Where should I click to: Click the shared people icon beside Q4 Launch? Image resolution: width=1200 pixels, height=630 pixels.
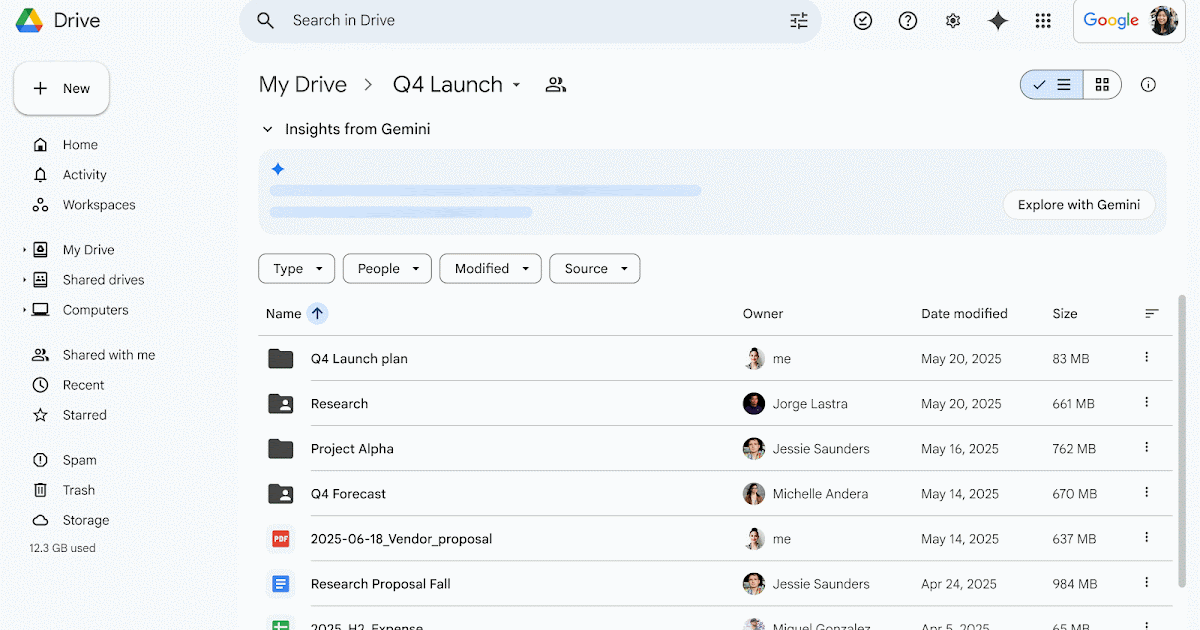556,85
